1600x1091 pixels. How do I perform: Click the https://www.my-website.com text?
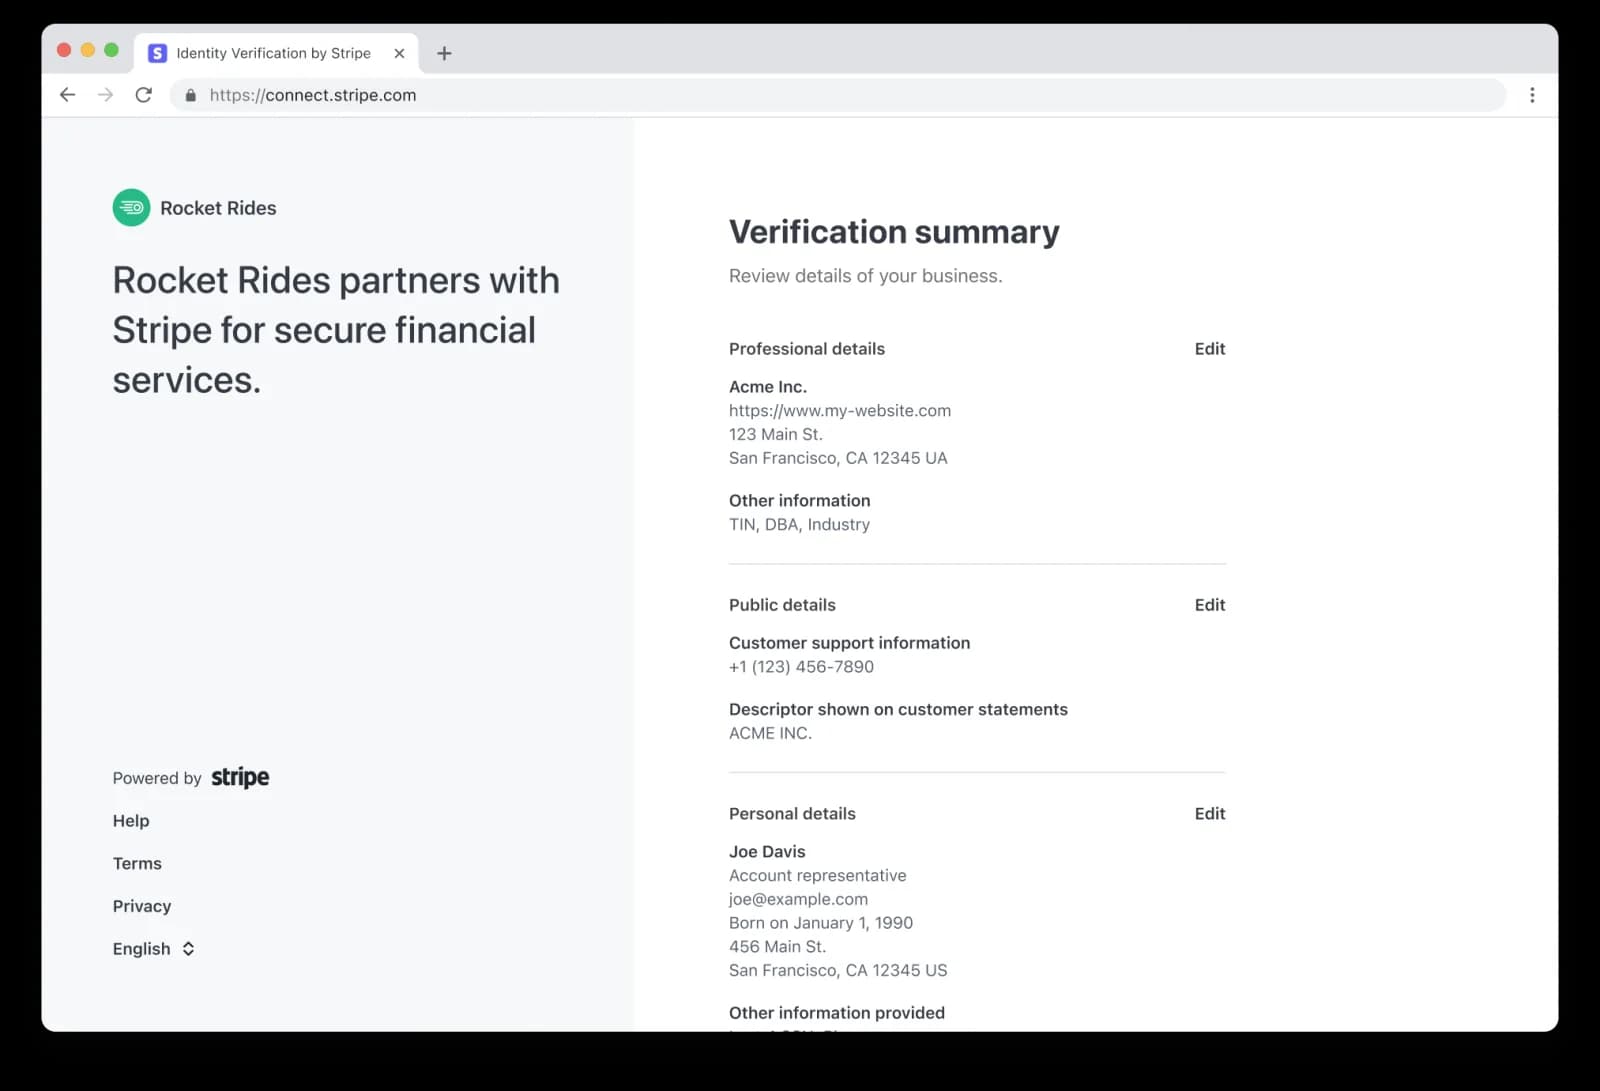840,411
